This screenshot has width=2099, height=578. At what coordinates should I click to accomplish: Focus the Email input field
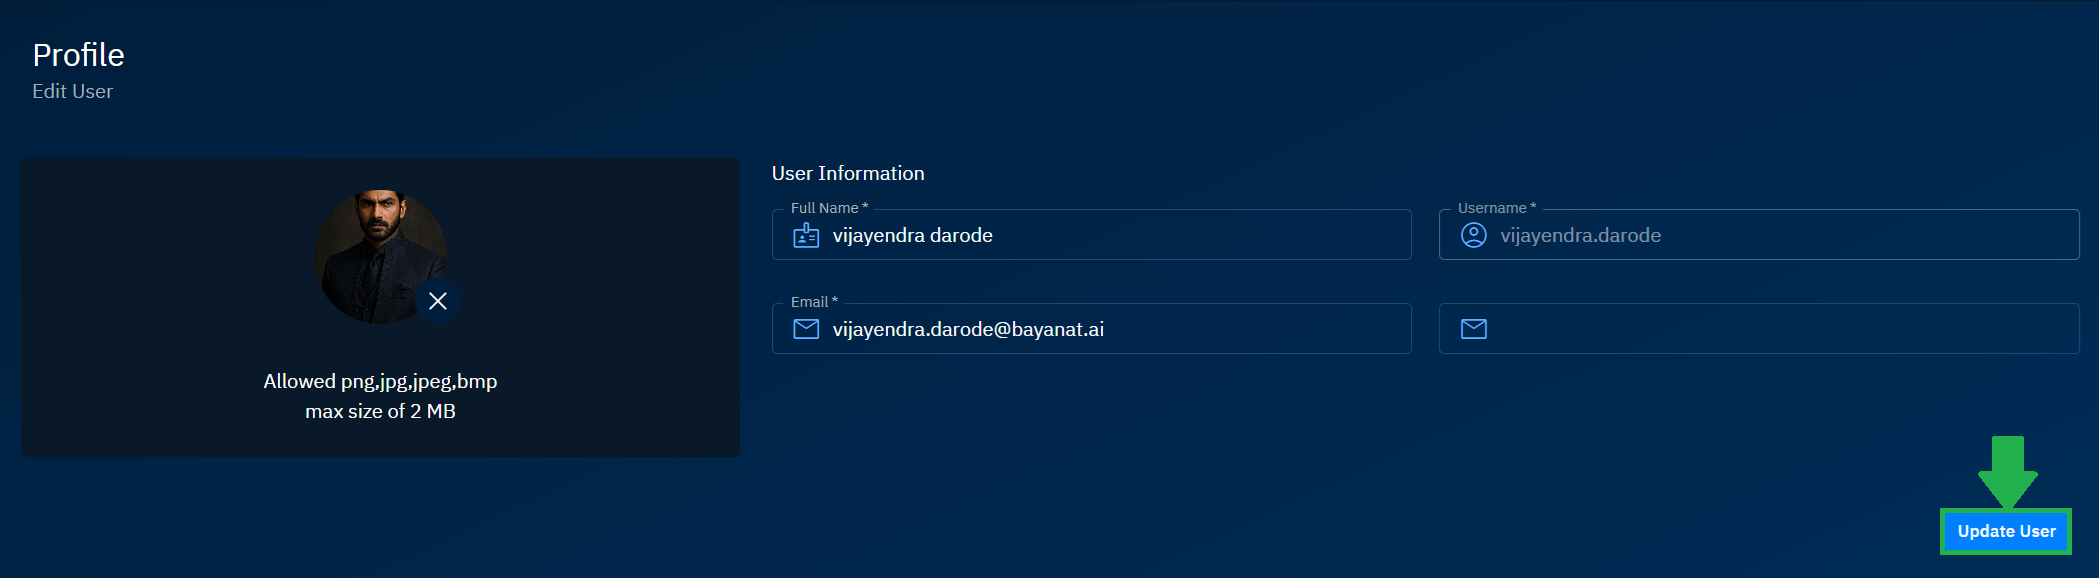tap(1110, 329)
